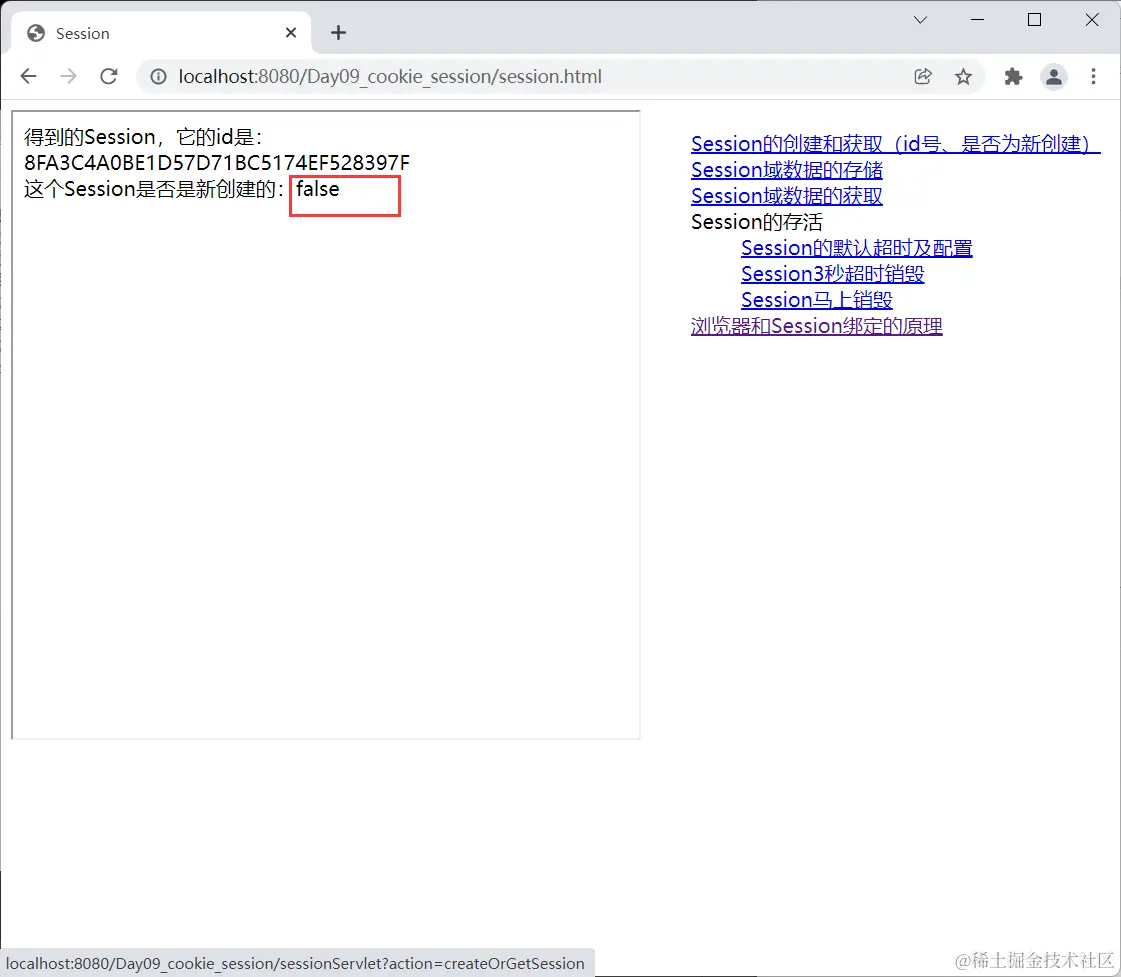Open Session的默认超时及配置 link
Viewport: 1121px width, 977px height.
(x=856, y=248)
